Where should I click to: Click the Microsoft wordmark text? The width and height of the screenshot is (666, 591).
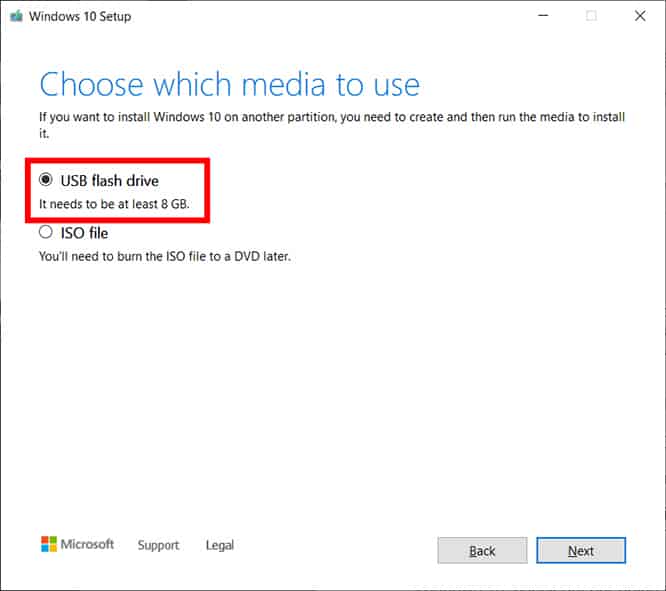(88, 544)
